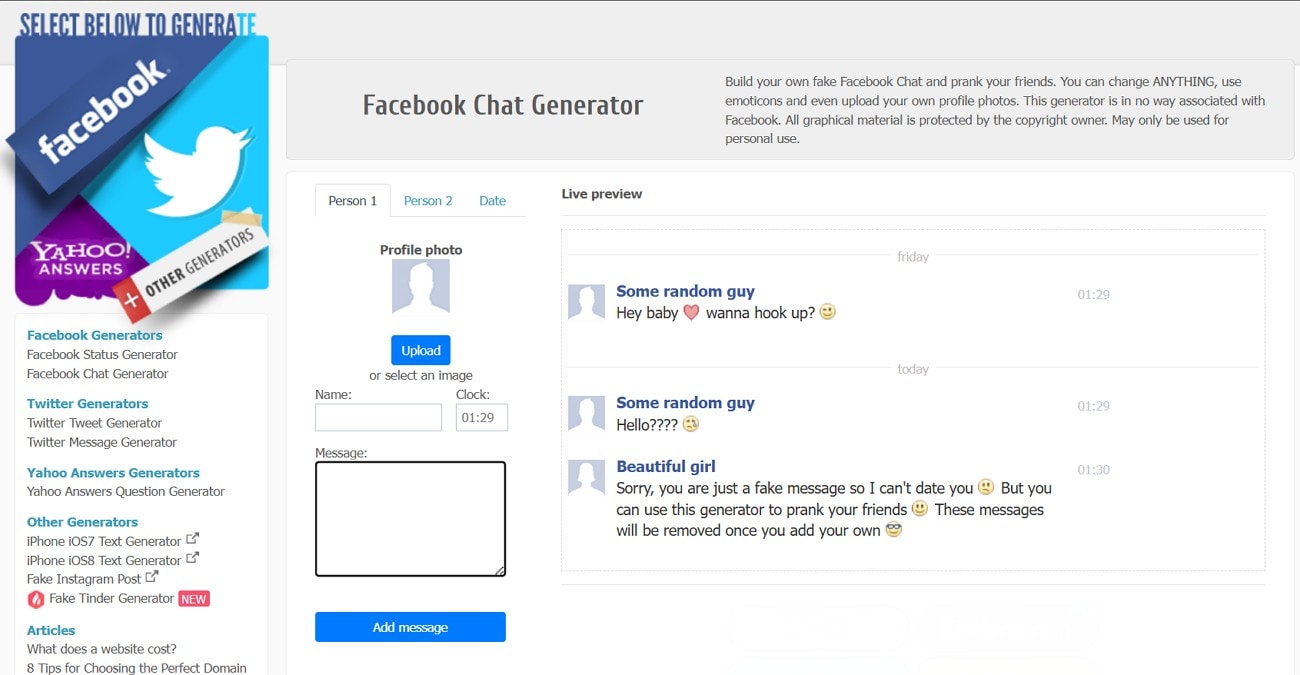Viewport: 1300px width, 675px height.
Task: Open the Articles heading link
Action: 51,630
